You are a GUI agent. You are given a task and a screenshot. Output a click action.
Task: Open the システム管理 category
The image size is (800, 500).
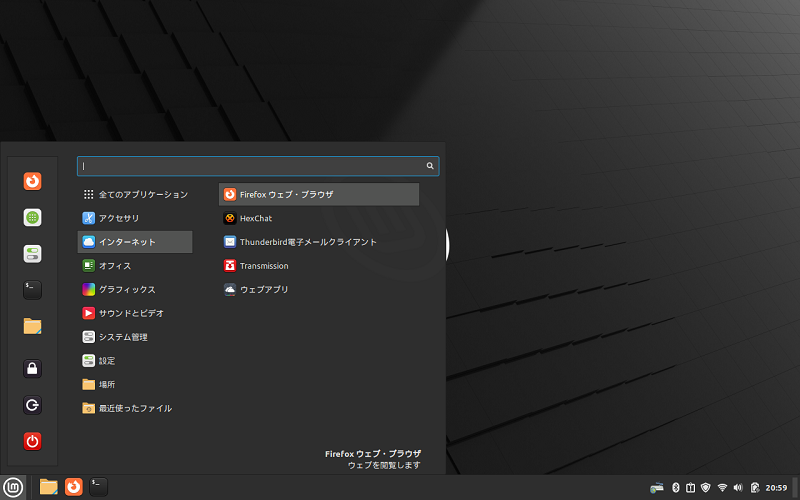135,337
